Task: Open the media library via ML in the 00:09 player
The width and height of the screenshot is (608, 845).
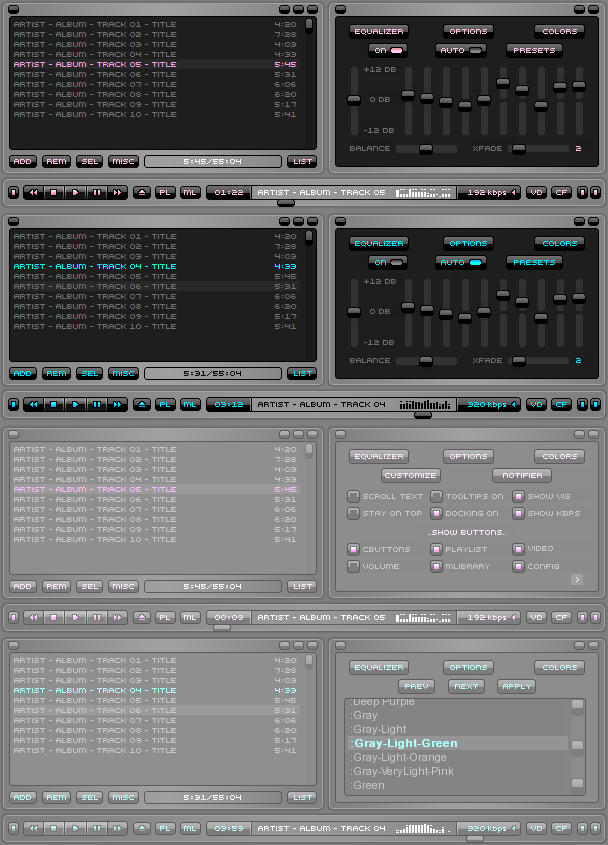Action: coord(189,618)
